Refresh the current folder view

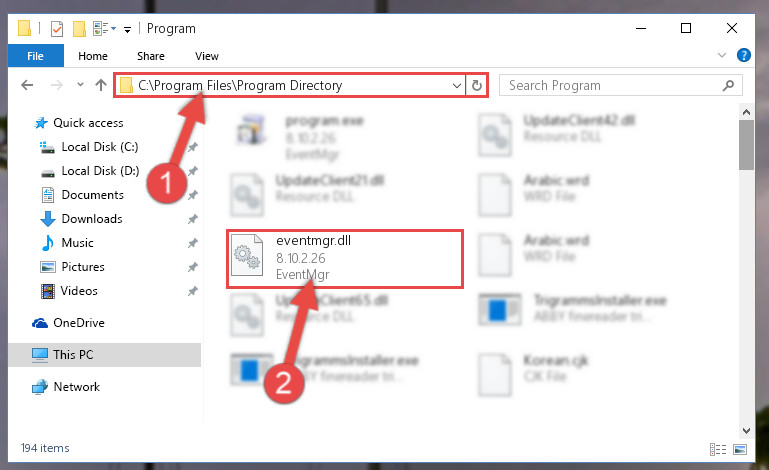[477, 86]
